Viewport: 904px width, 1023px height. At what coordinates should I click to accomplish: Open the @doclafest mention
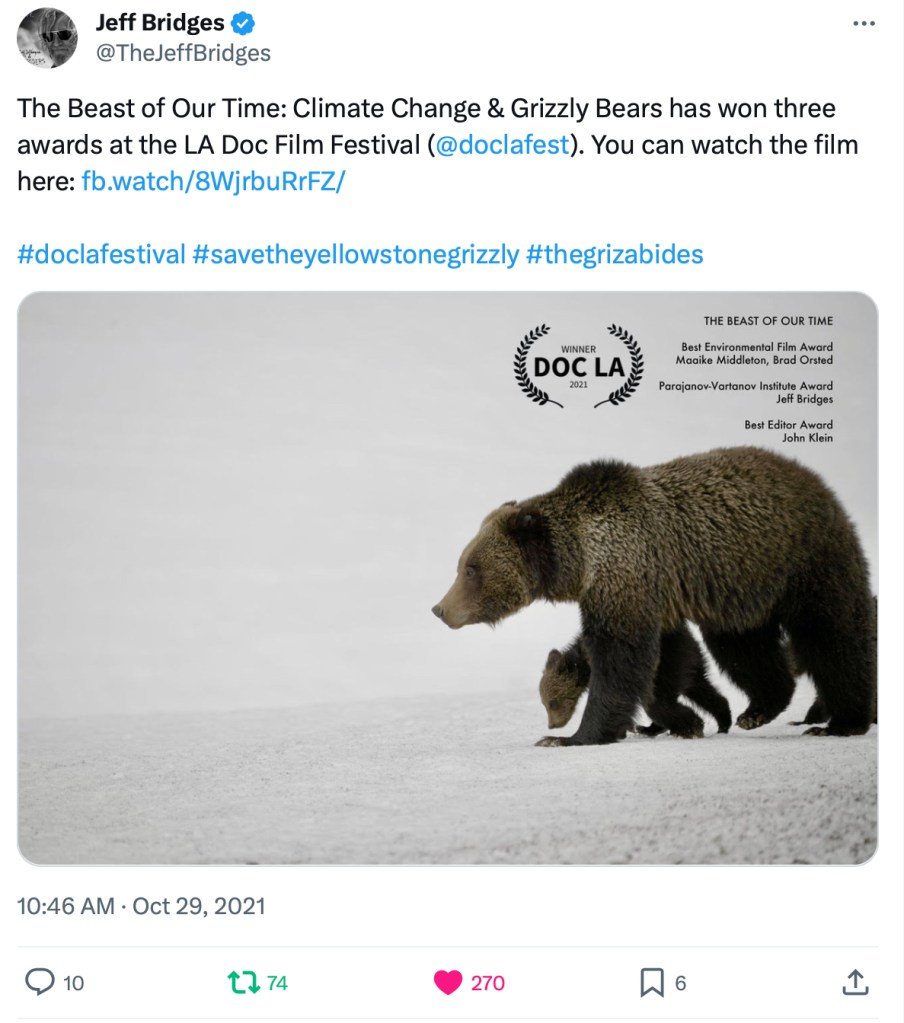tap(502, 144)
